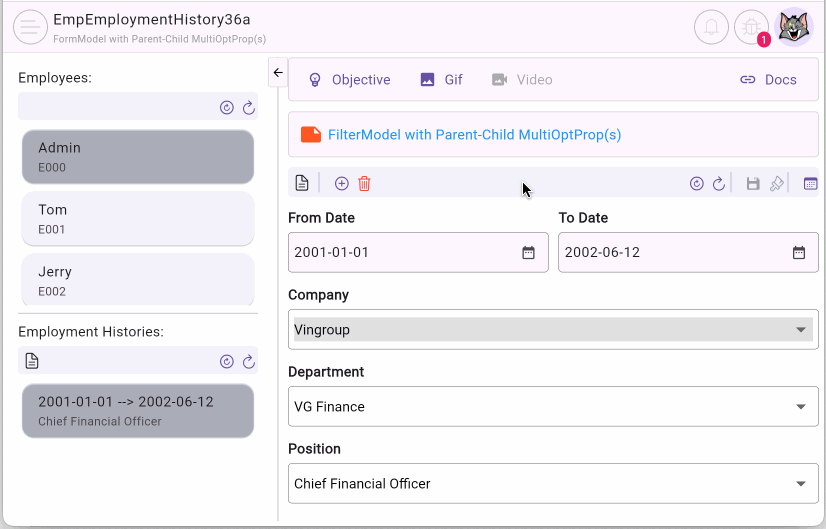Click the bug report icon with badge
Screen dimensions: 826x529
click(x=751, y=27)
